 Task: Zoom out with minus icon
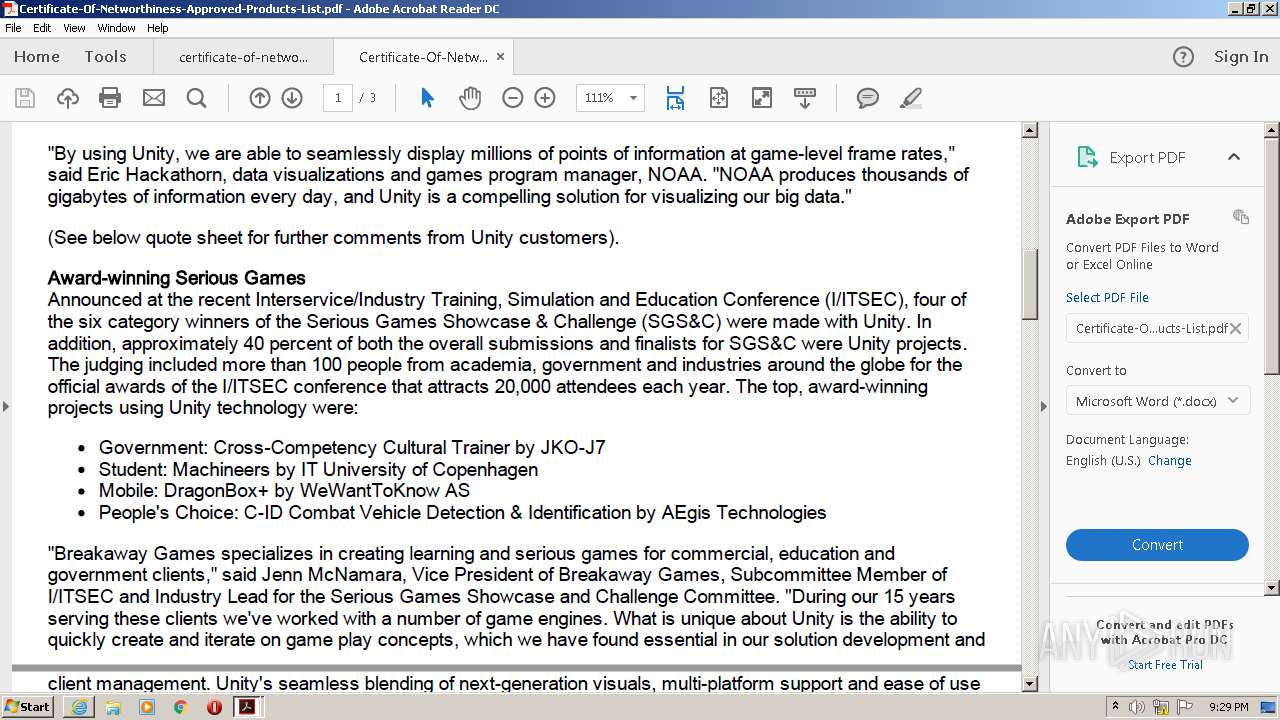513,98
